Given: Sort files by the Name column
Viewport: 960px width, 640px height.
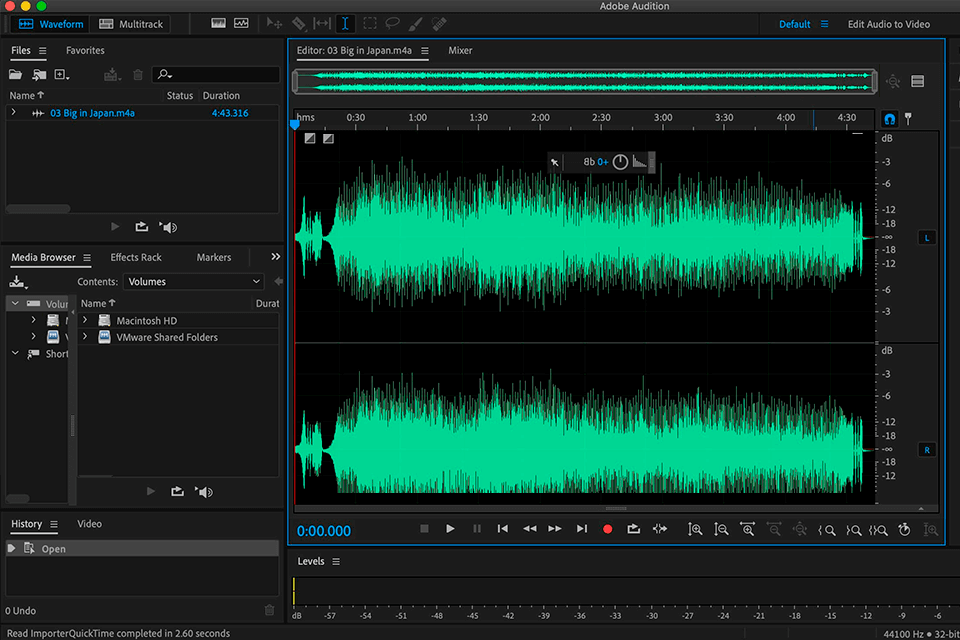Looking at the screenshot, I should (26, 96).
